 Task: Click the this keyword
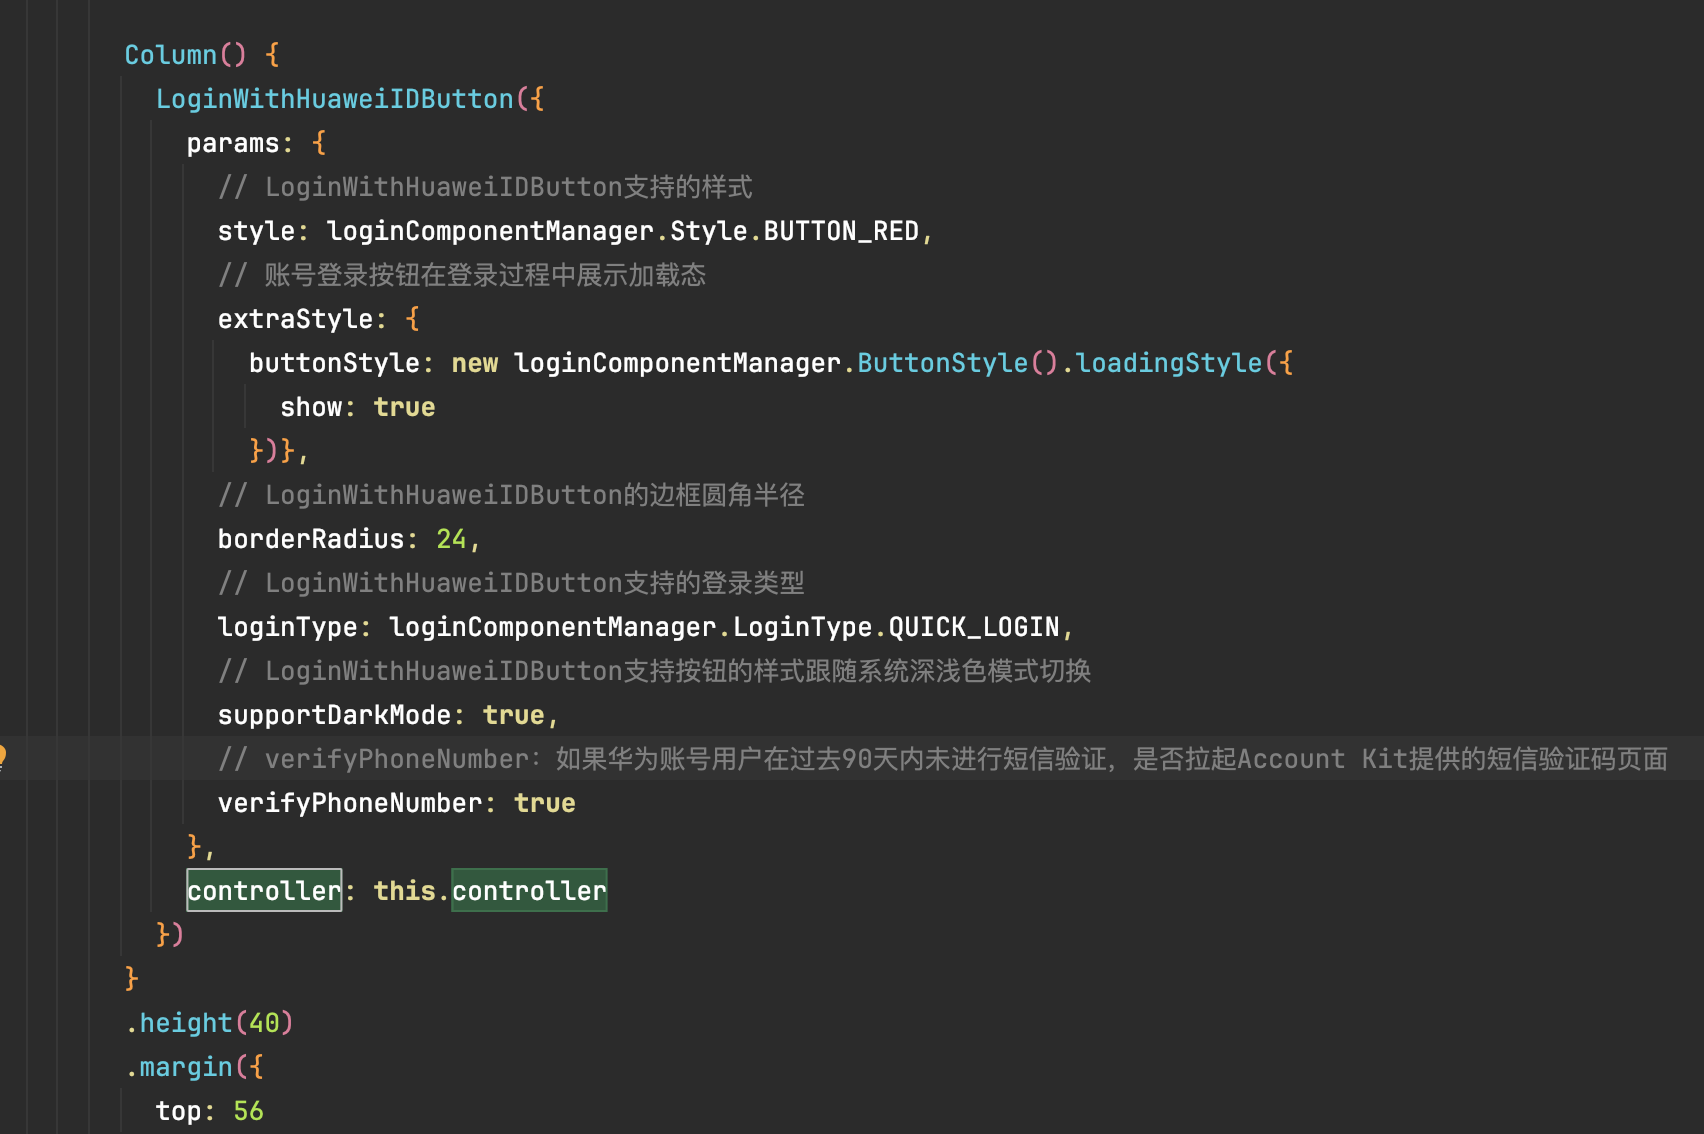404,891
